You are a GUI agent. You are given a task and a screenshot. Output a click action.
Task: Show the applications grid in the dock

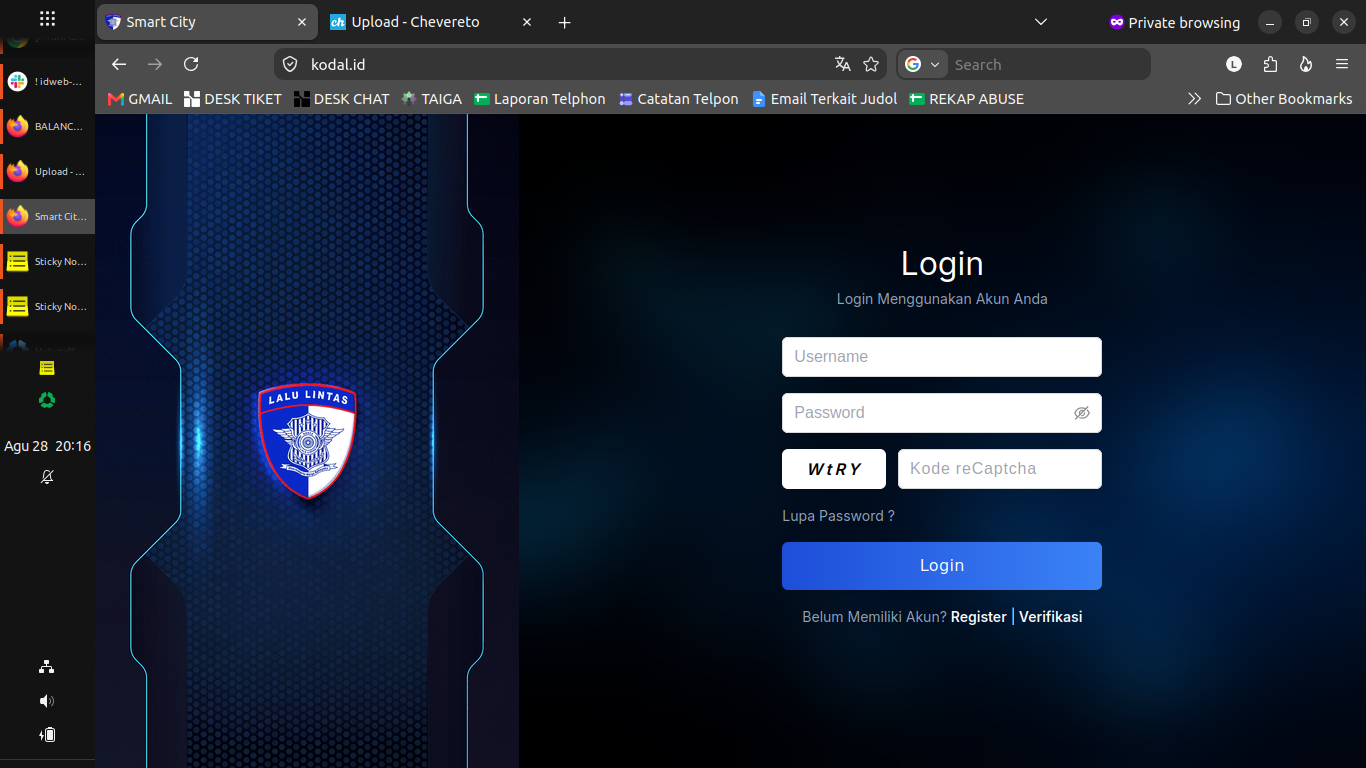click(47, 18)
